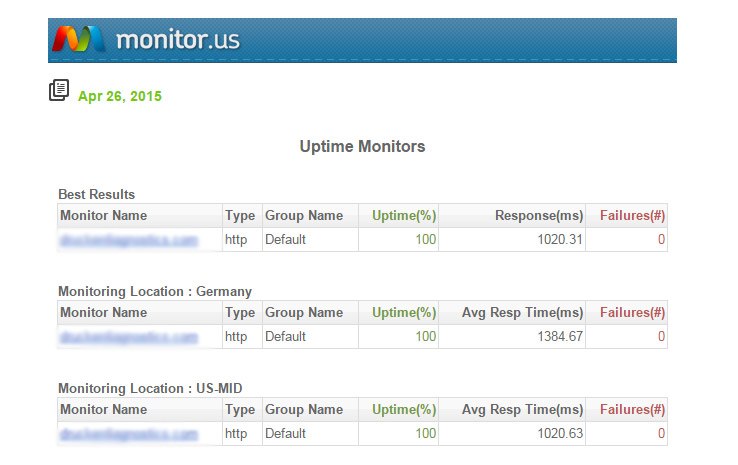
Task: Click Uptime(%) header in US-MID table
Action: pos(404,409)
